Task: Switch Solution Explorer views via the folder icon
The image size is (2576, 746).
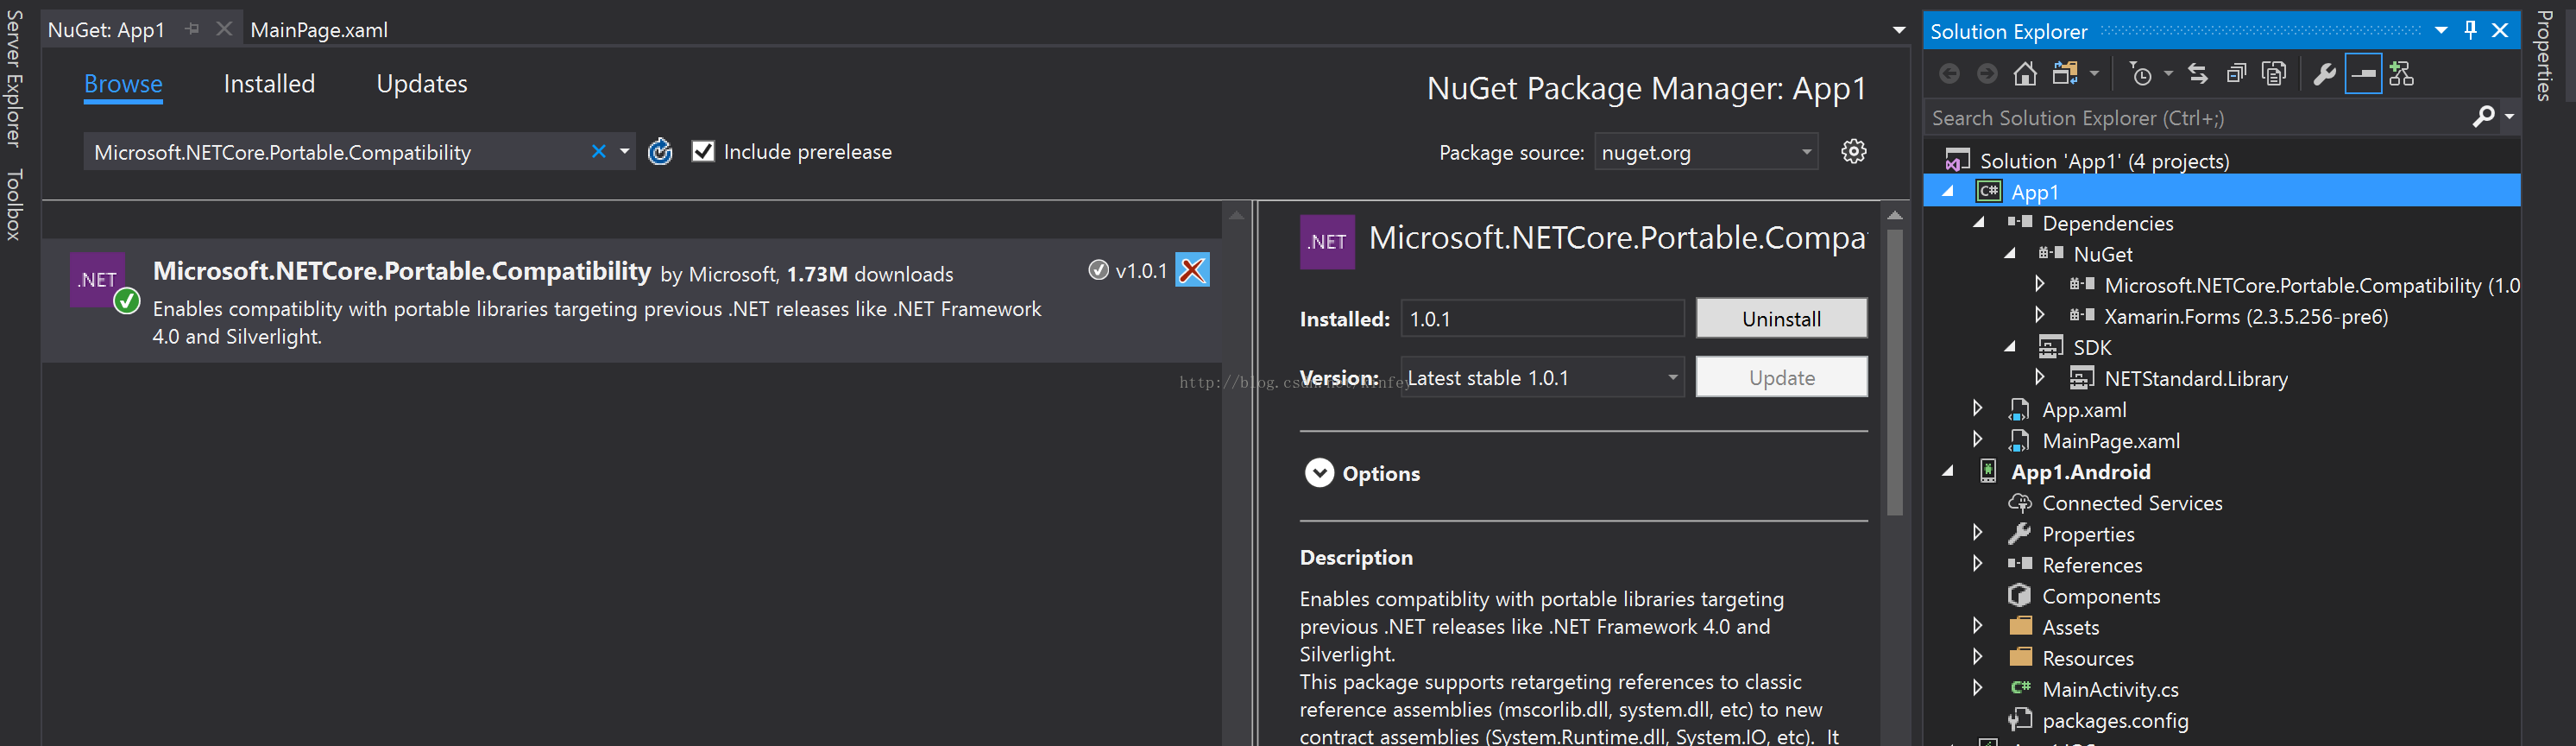Action: pos(2066,74)
